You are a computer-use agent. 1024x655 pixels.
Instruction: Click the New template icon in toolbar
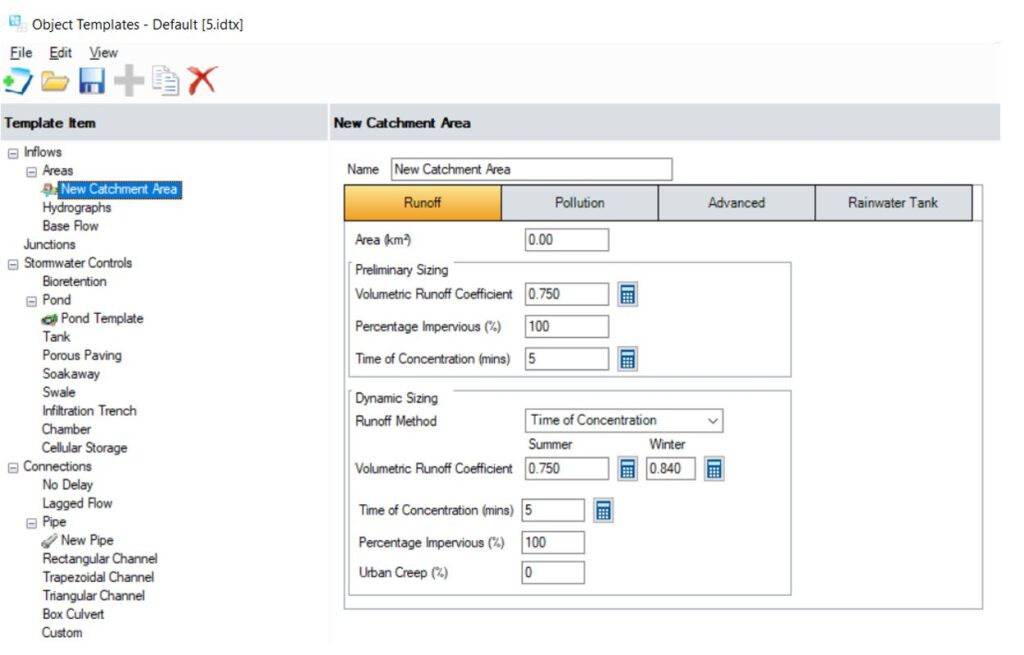tap(17, 81)
